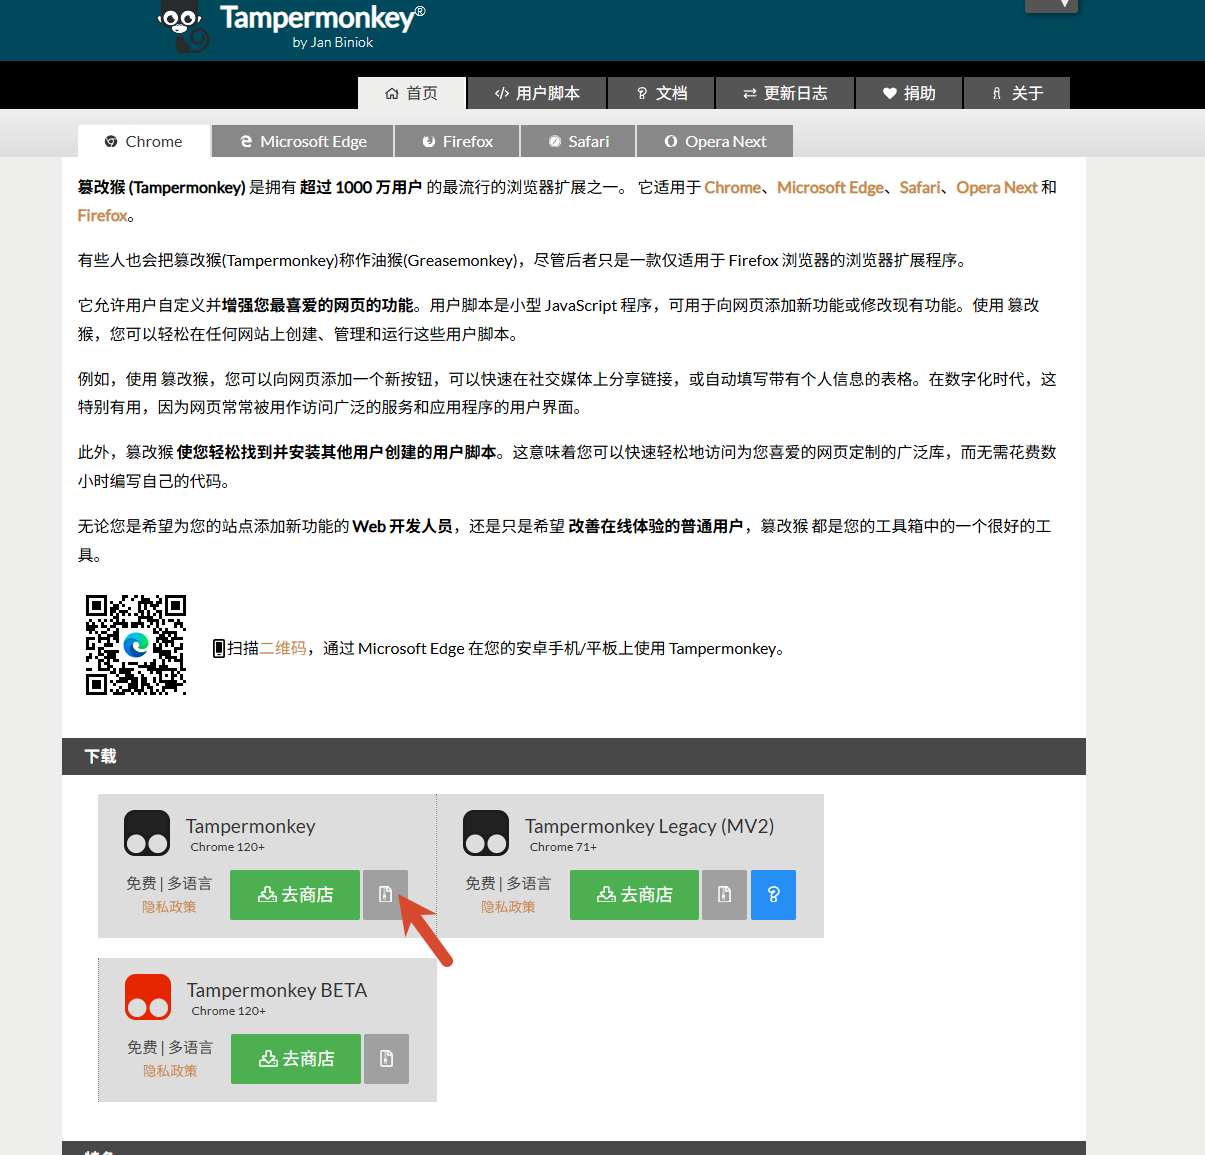
Task: Open 隐私政策 link under Tampermonkey
Action: tap(169, 907)
